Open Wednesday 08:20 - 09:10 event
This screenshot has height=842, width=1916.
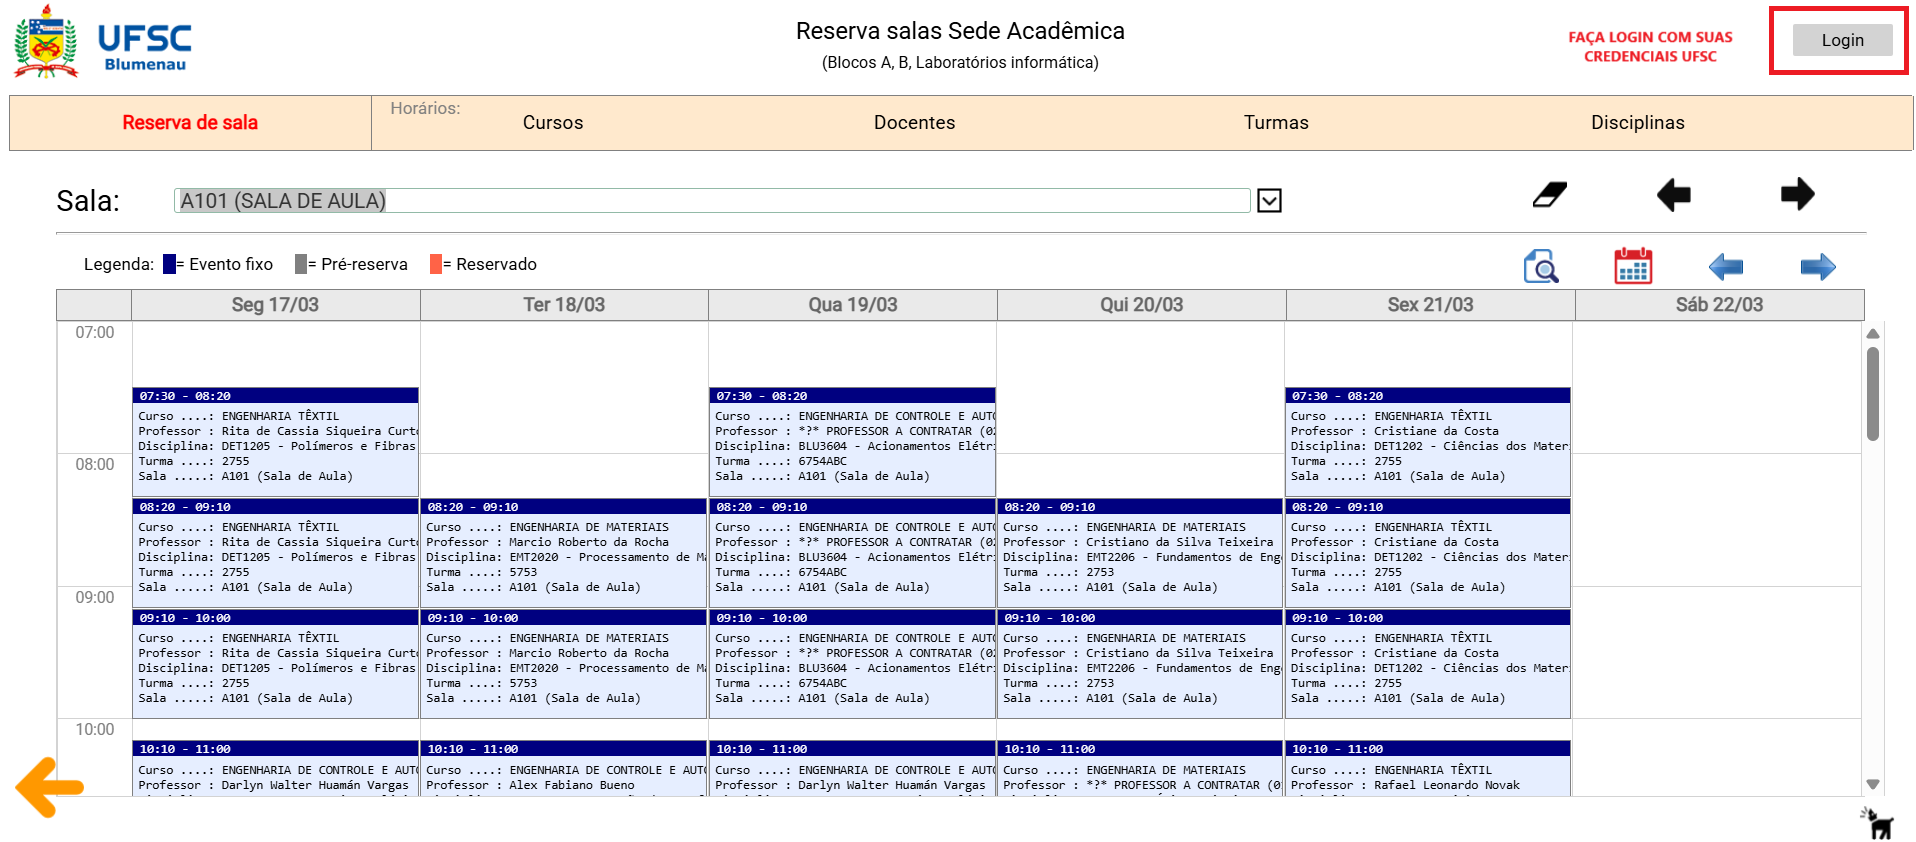pyautogui.click(x=852, y=553)
